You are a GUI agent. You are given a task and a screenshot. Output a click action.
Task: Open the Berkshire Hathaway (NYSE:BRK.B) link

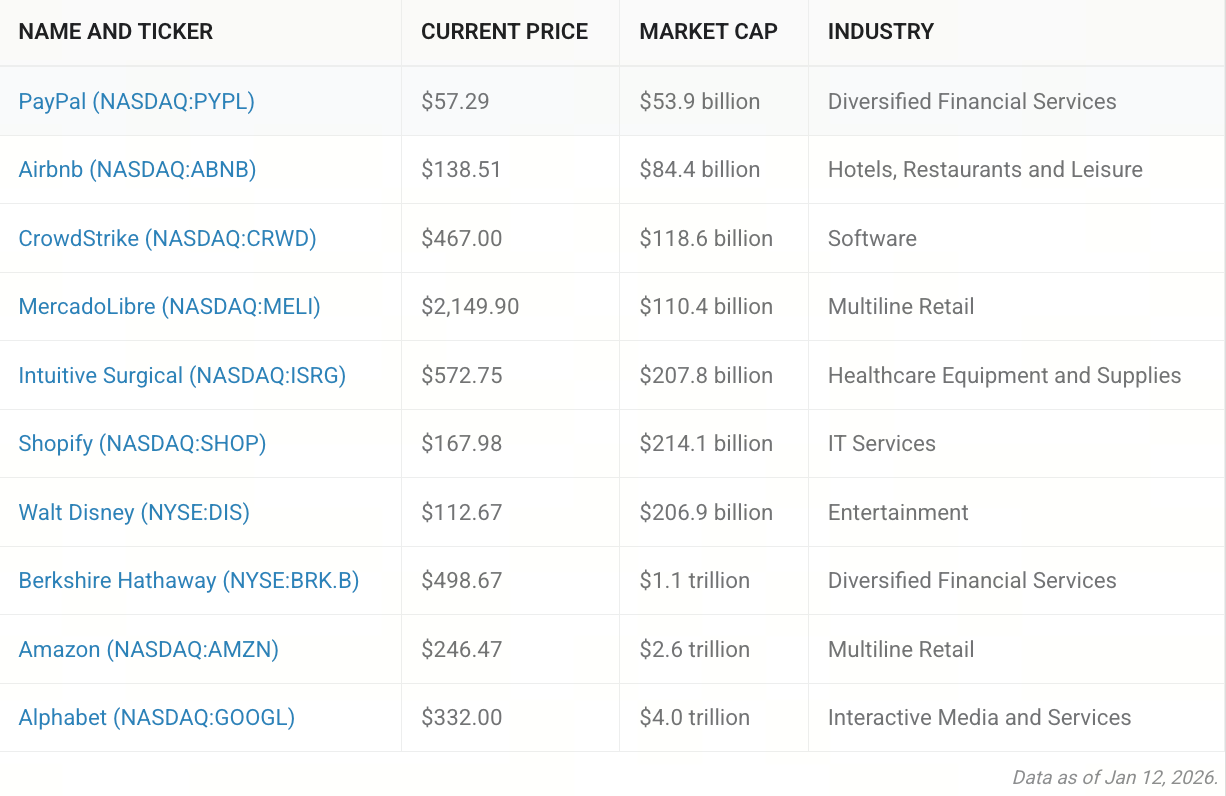[188, 581]
